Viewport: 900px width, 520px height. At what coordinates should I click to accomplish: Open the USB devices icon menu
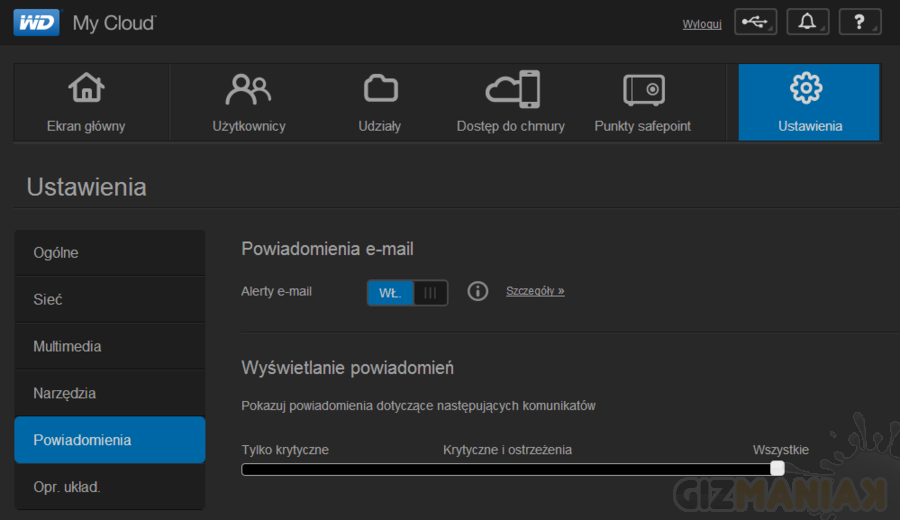point(755,22)
